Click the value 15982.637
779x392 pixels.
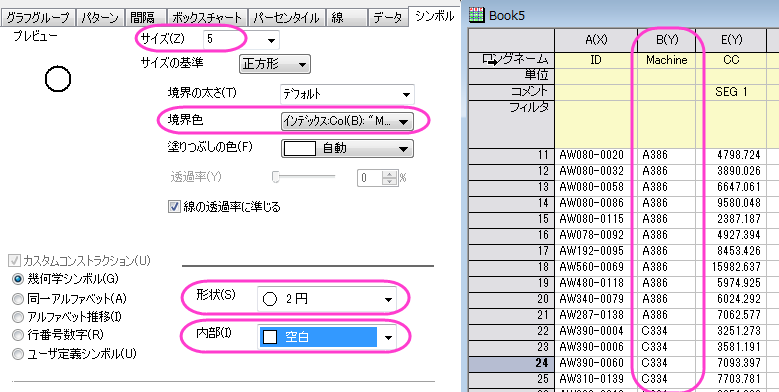coord(731,267)
